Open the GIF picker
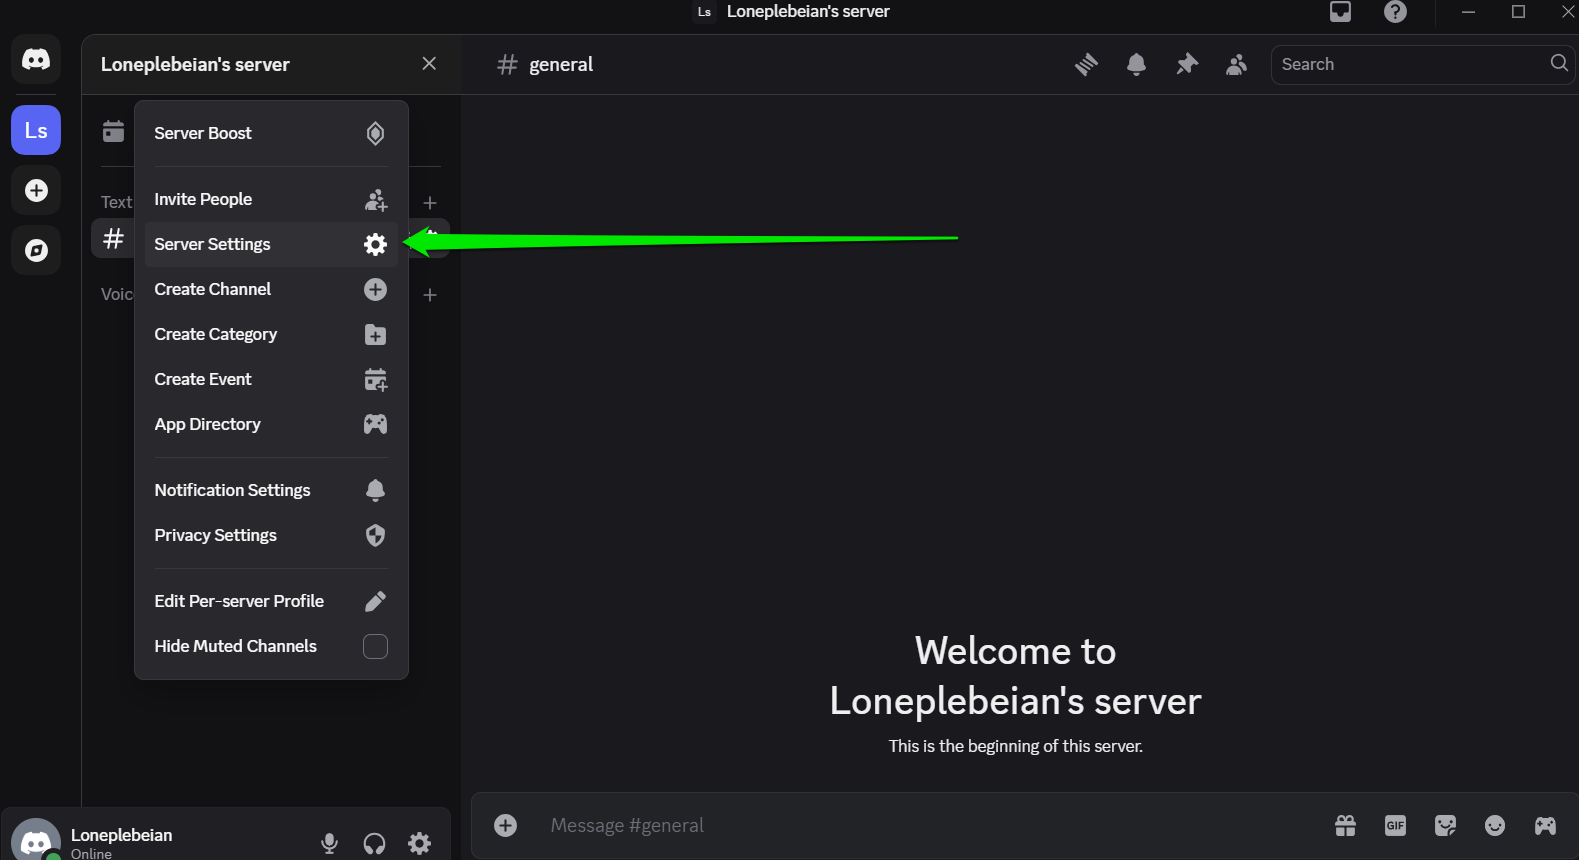 (1395, 825)
